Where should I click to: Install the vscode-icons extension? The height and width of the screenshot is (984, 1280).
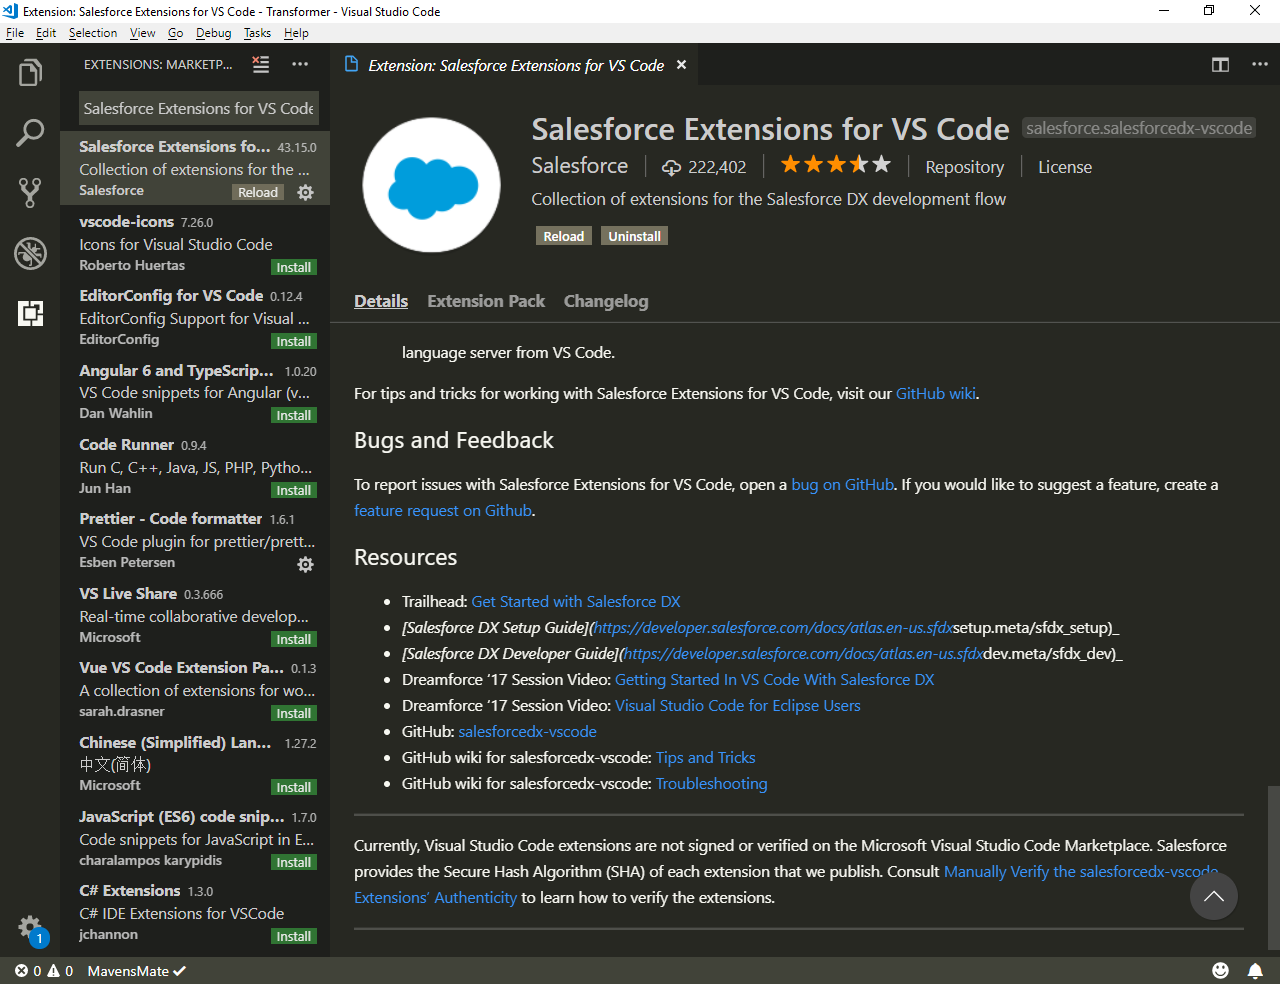point(294,267)
